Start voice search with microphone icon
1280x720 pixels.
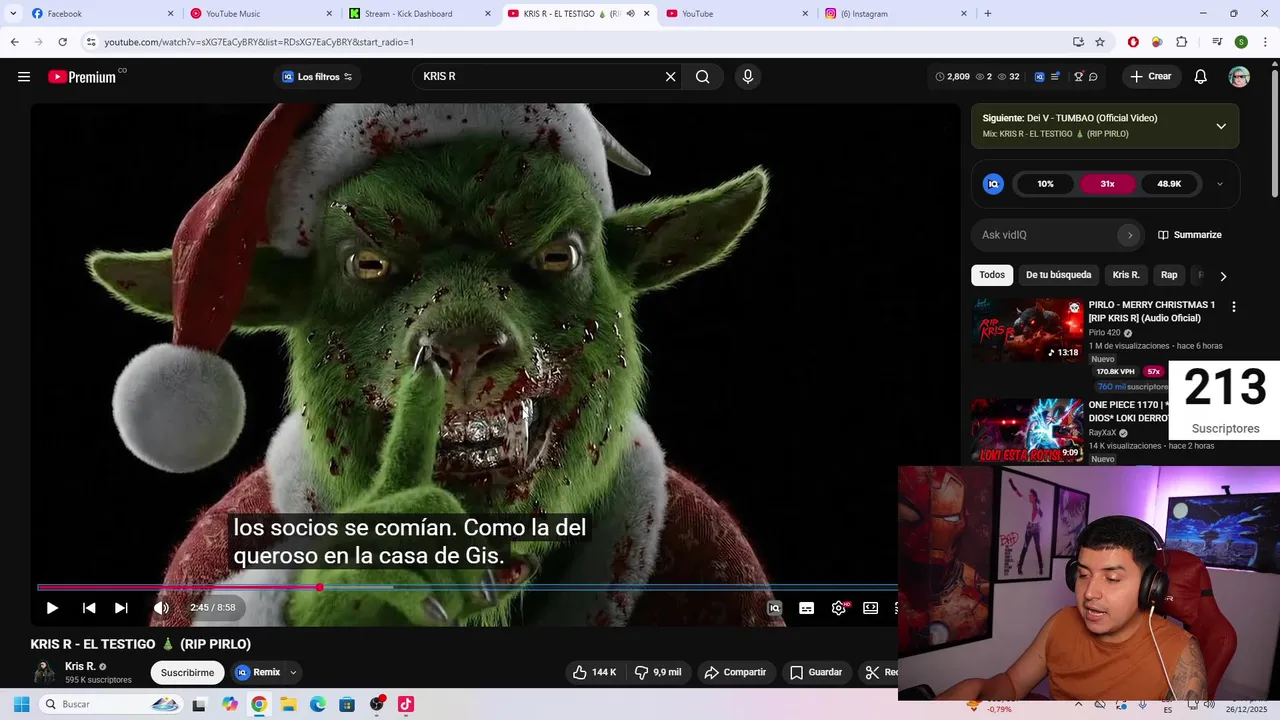[x=747, y=77]
